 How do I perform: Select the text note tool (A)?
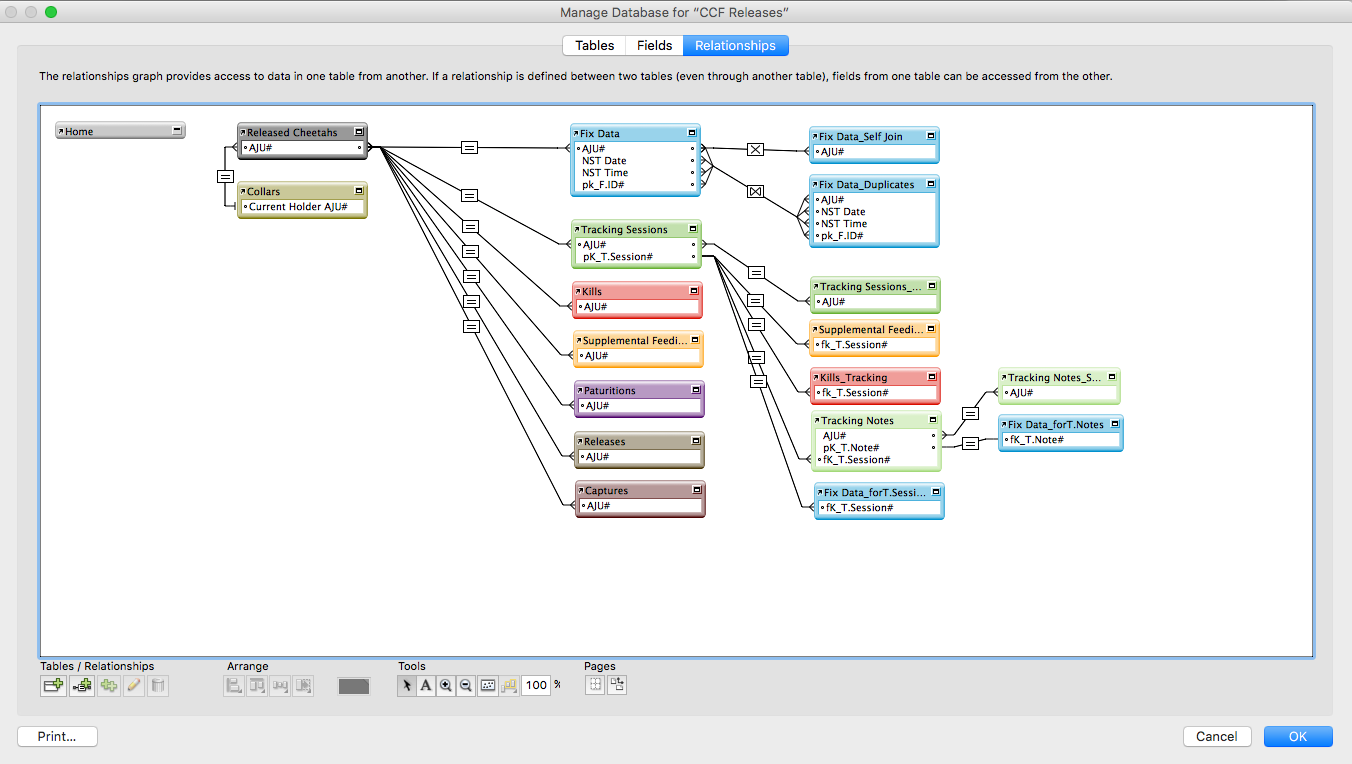tap(426, 686)
